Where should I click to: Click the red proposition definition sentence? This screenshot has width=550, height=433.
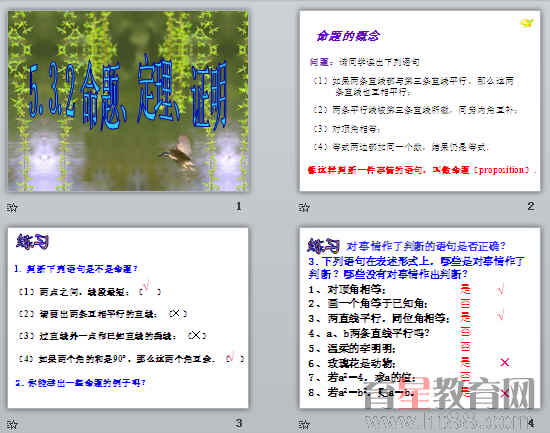coord(421,170)
